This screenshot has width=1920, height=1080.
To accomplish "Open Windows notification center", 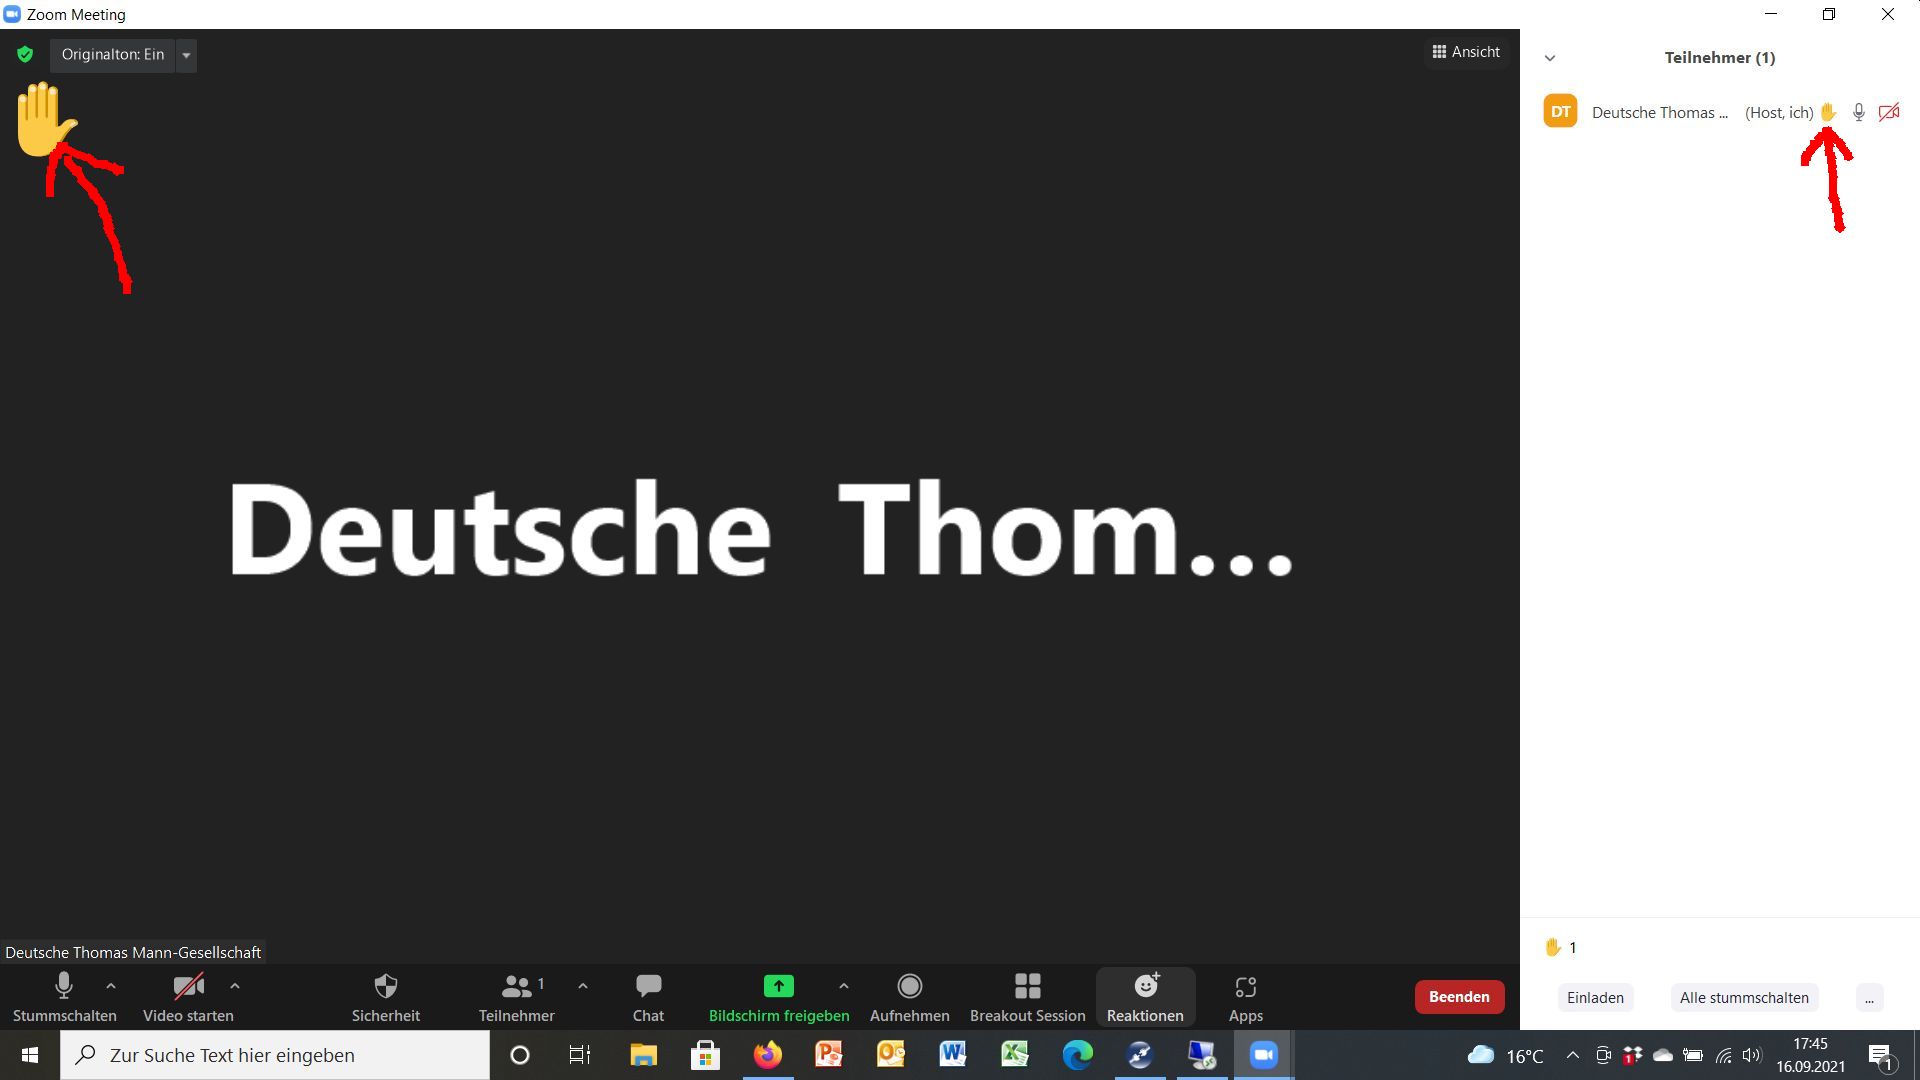I will click(x=1881, y=1056).
